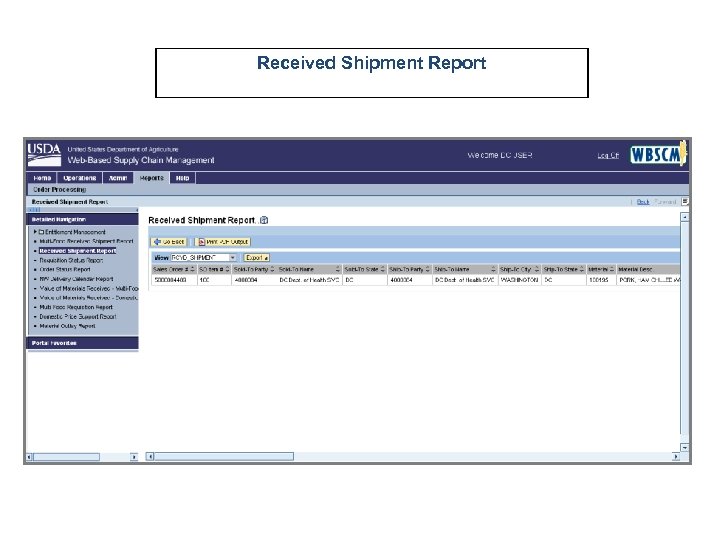Viewport: 720px width, 540px height.
Task: Open the Admin tab
Action: click(118, 178)
